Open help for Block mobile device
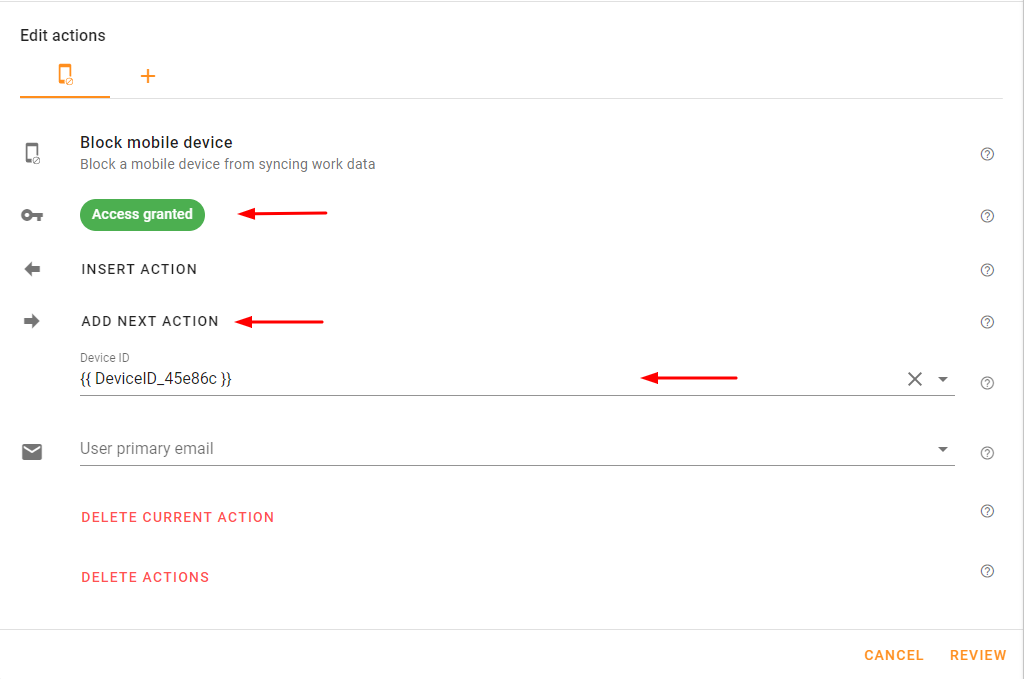Screen dimensions: 1024x679 [x=987, y=154]
